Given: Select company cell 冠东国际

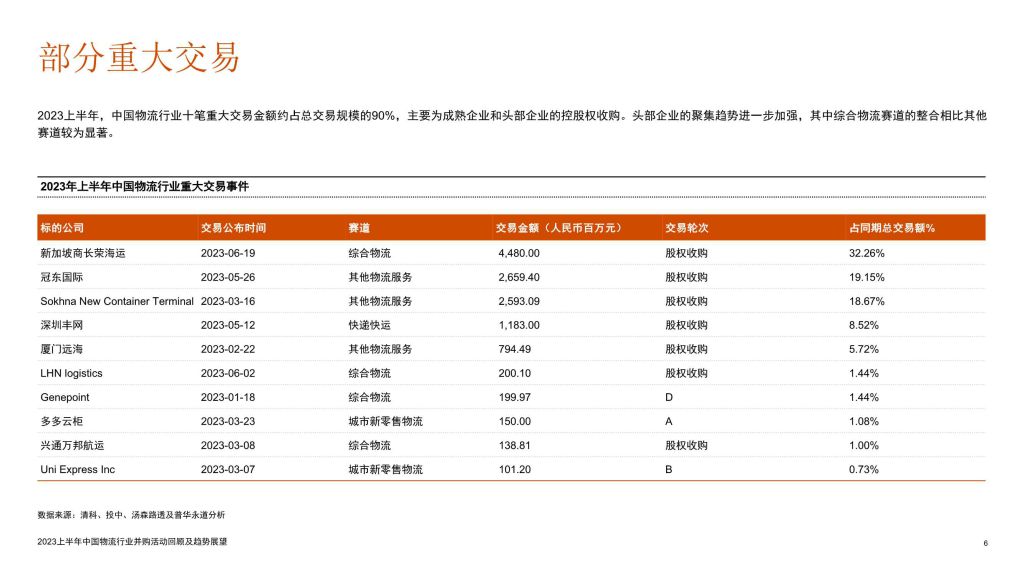Looking at the screenshot, I should click(x=61, y=277).
